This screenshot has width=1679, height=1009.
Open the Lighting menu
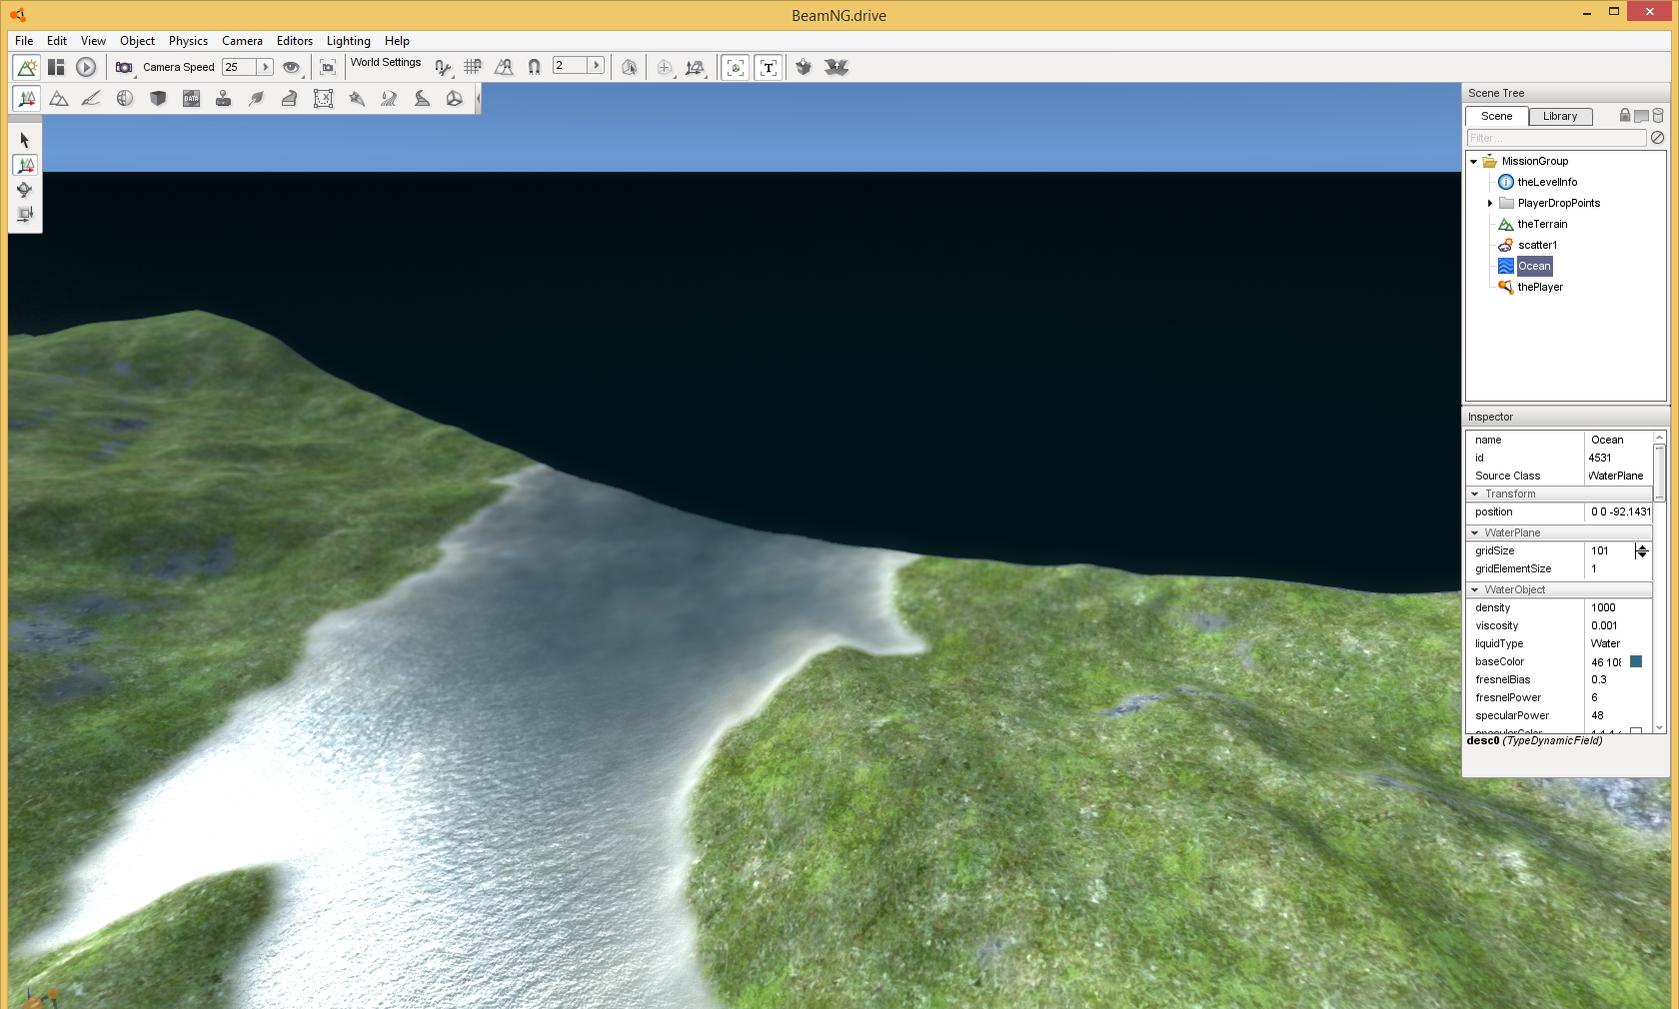[348, 41]
